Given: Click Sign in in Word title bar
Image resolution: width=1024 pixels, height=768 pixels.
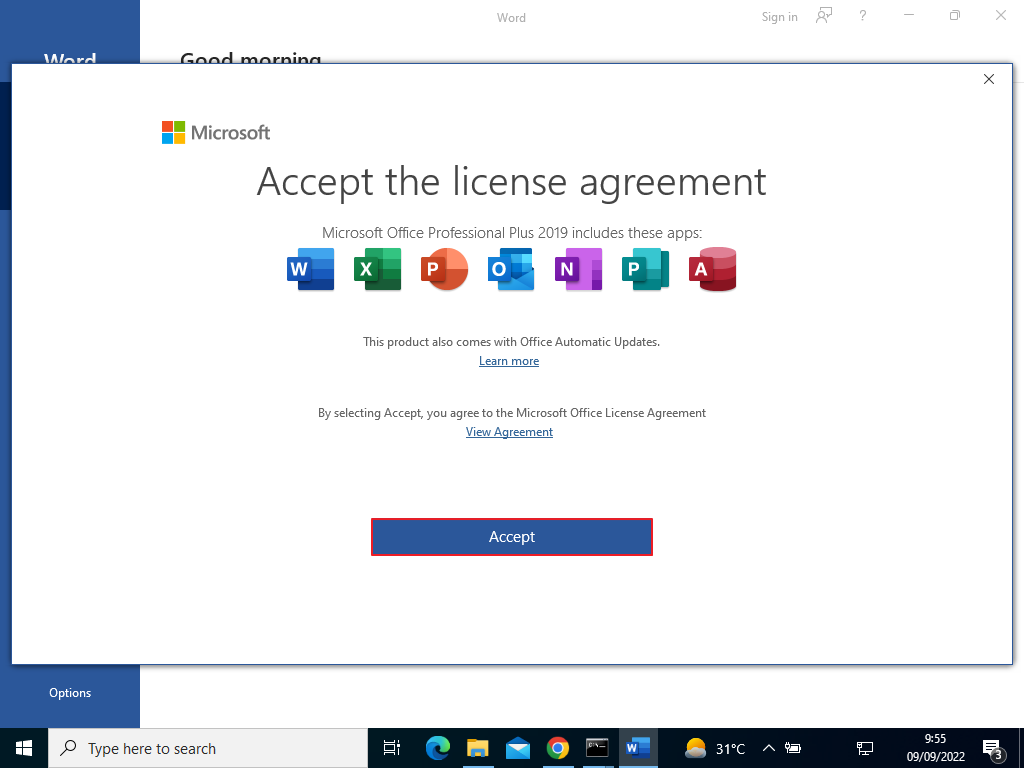Looking at the screenshot, I should click(779, 17).
